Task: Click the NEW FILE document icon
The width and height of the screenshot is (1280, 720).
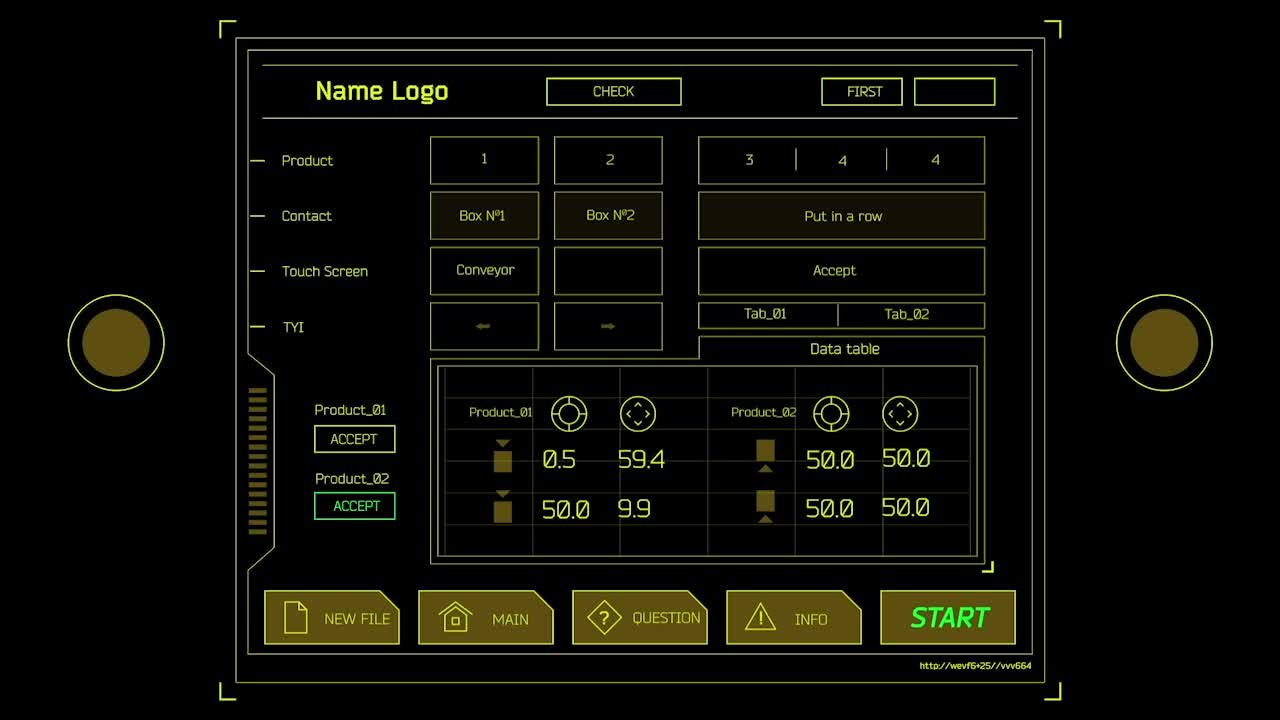Action: coord(296,617)
